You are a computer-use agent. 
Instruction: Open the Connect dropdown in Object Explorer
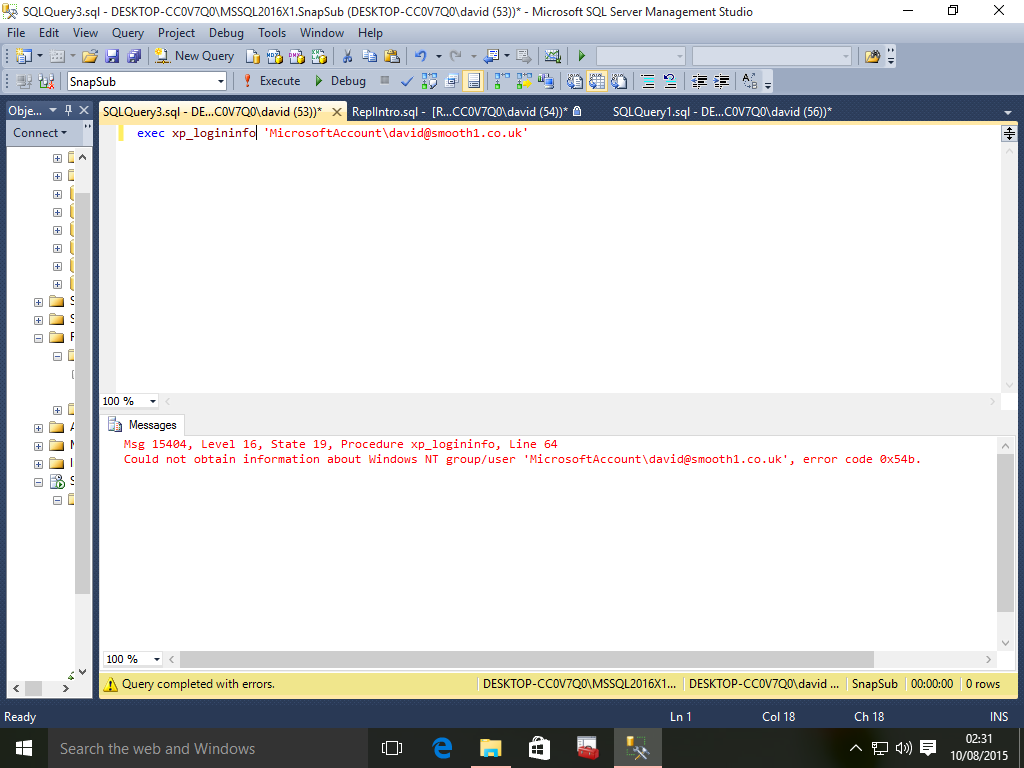click(x=40, y=133)
